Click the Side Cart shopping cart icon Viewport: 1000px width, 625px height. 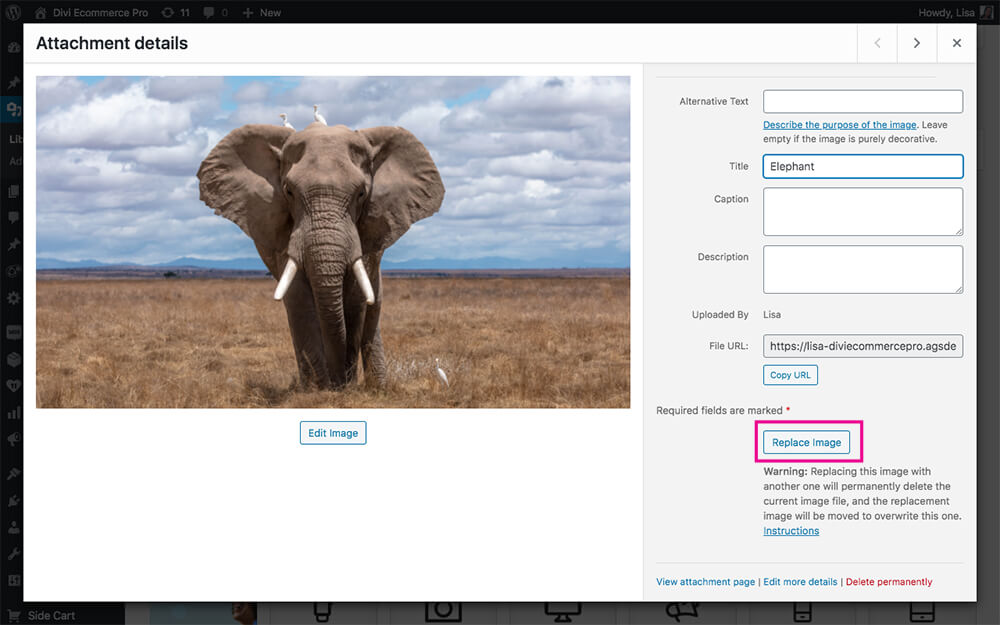pos(13,615)
